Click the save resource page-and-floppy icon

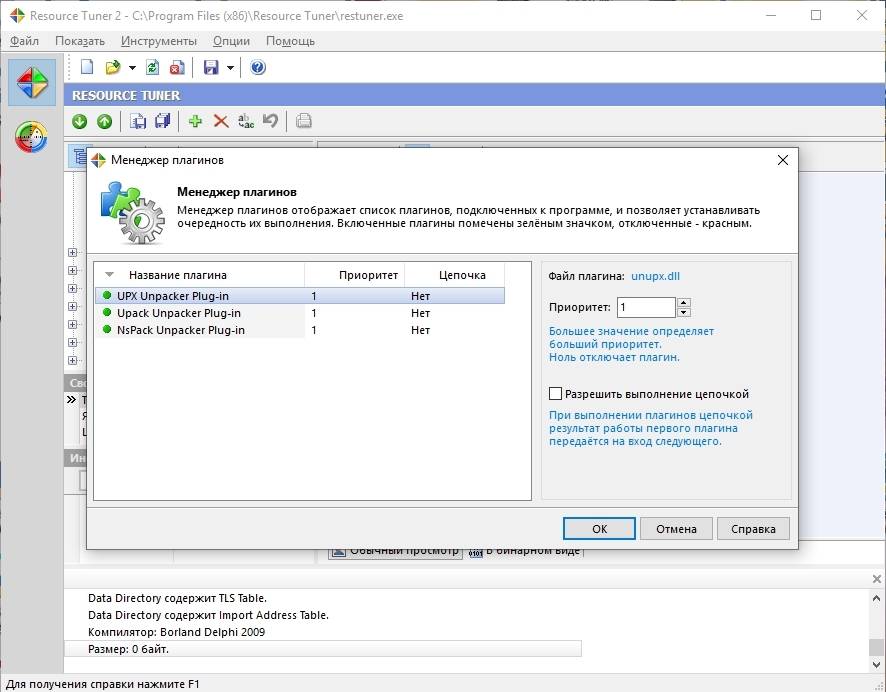click(x=138, y=121)
